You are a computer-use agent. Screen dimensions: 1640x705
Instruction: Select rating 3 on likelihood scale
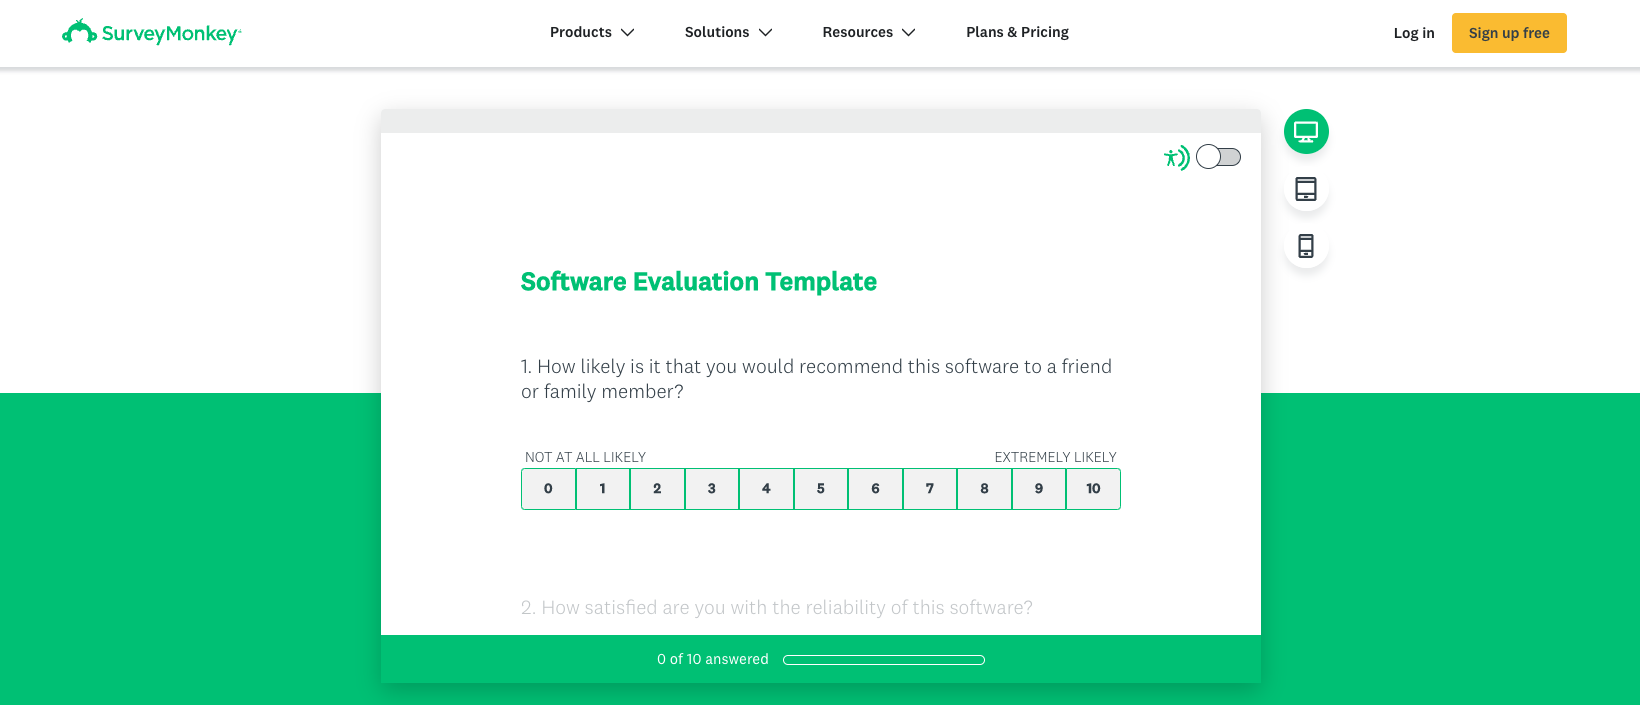(712, 489)
